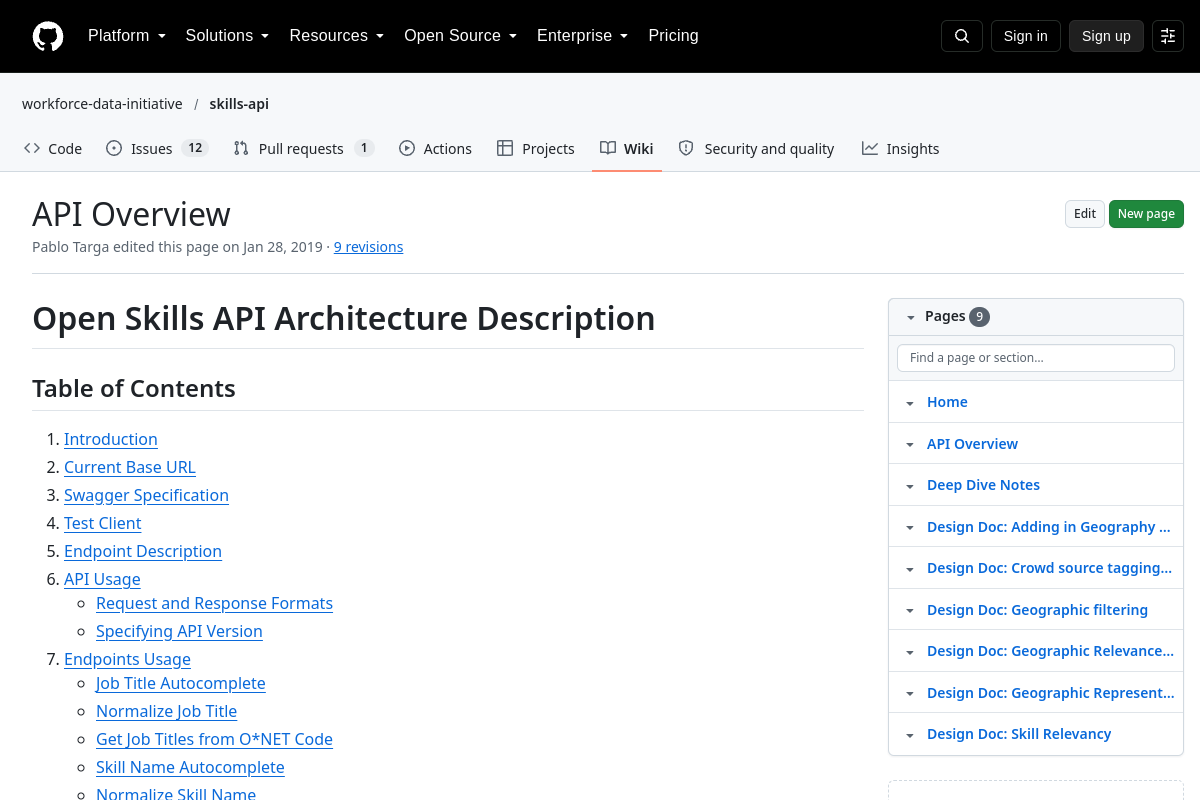Collapse the Pages list triangle
This screenshot has height=800, width=1200.
point(910,317)
